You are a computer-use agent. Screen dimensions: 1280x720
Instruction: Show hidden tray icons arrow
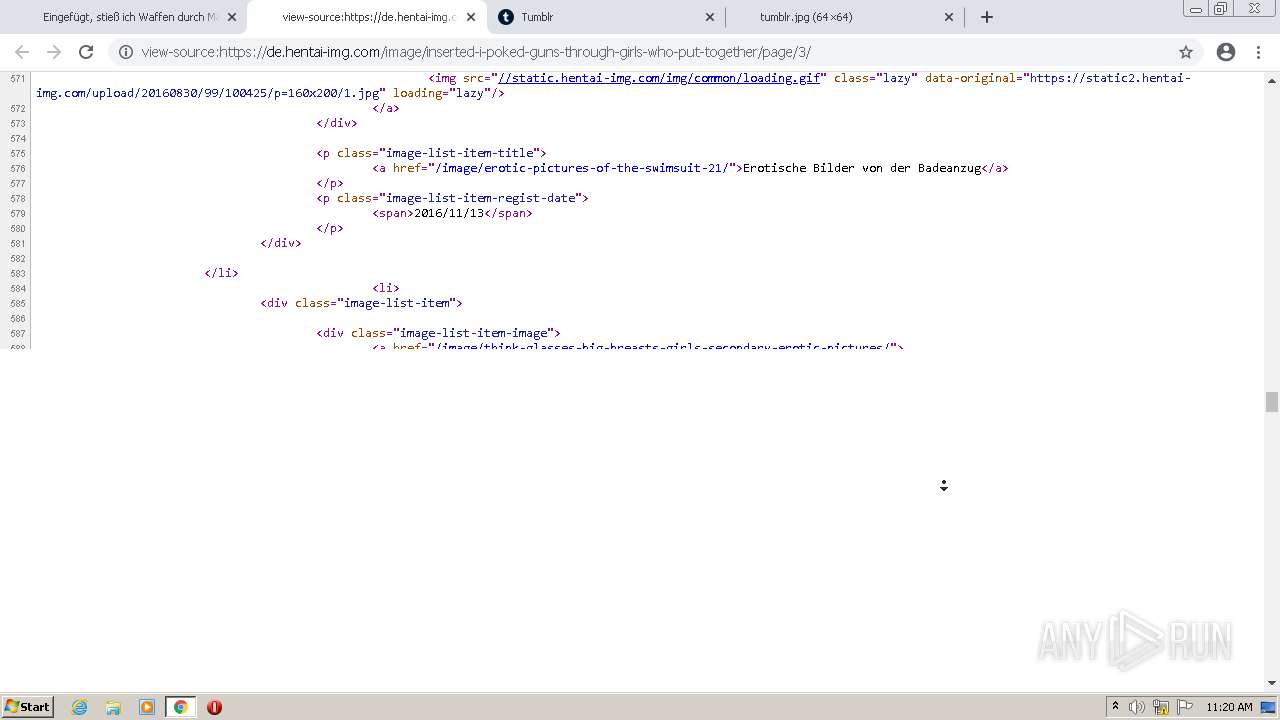coord(1115,707)
